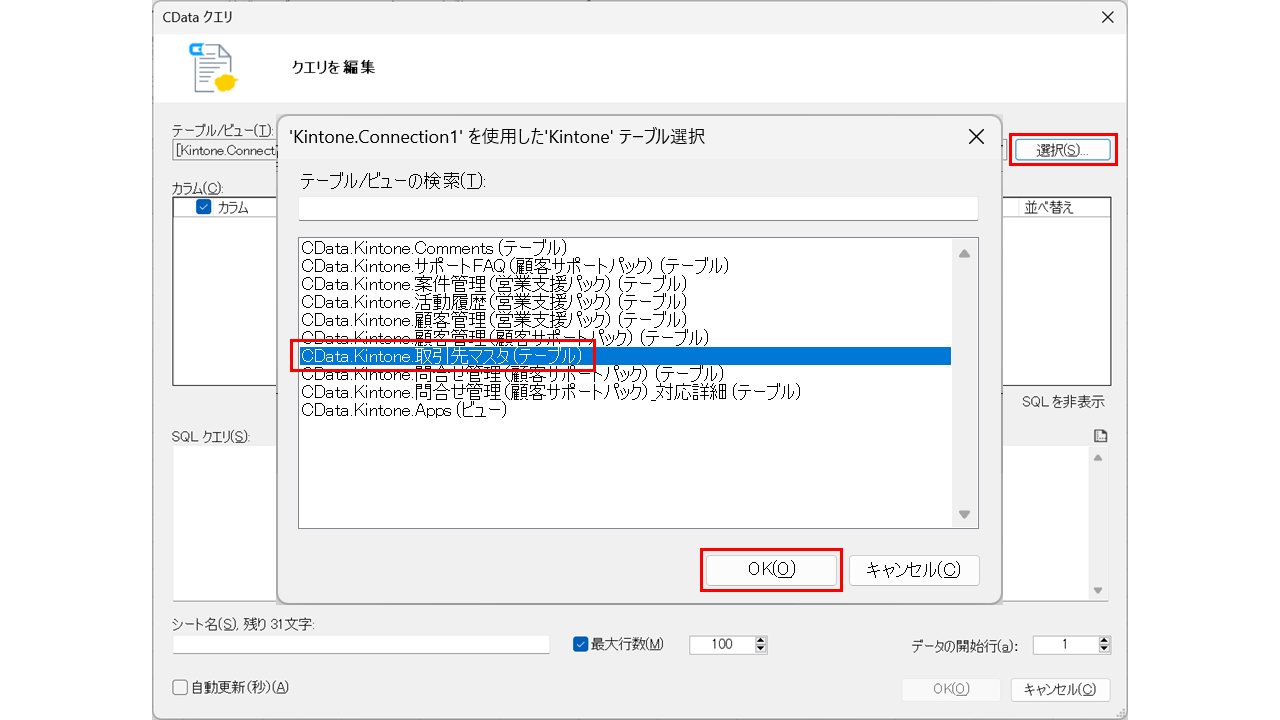Click the シート名 input field
The width and height of the screenshot is (1280, 720).
coord(361,645)
